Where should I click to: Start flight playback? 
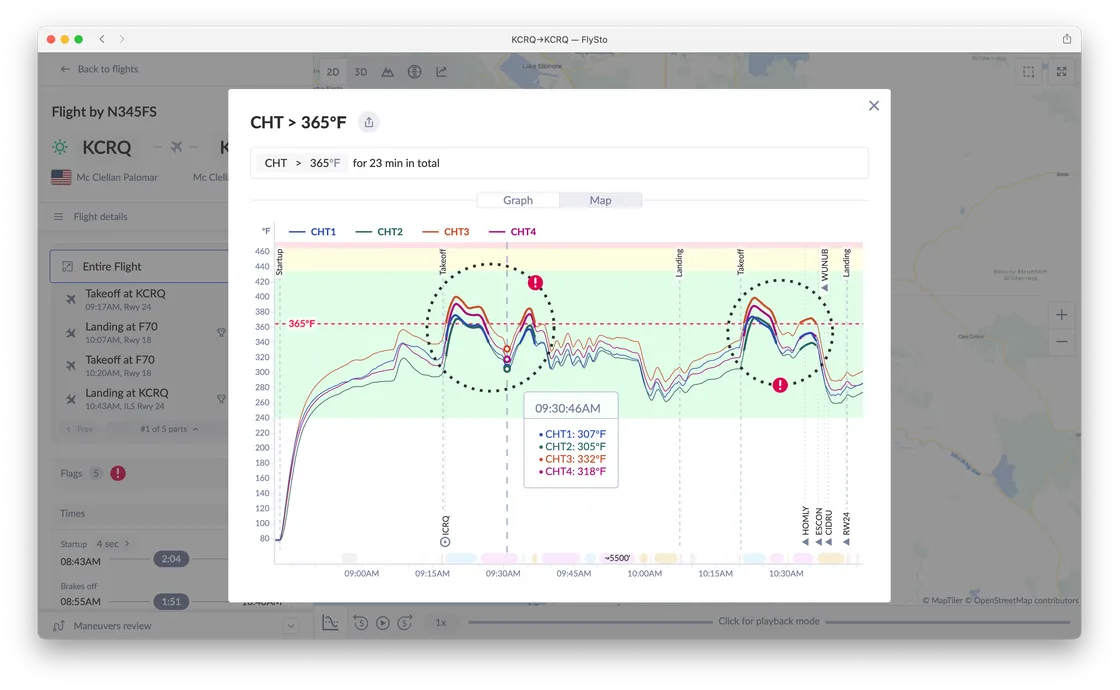[383, 623]
